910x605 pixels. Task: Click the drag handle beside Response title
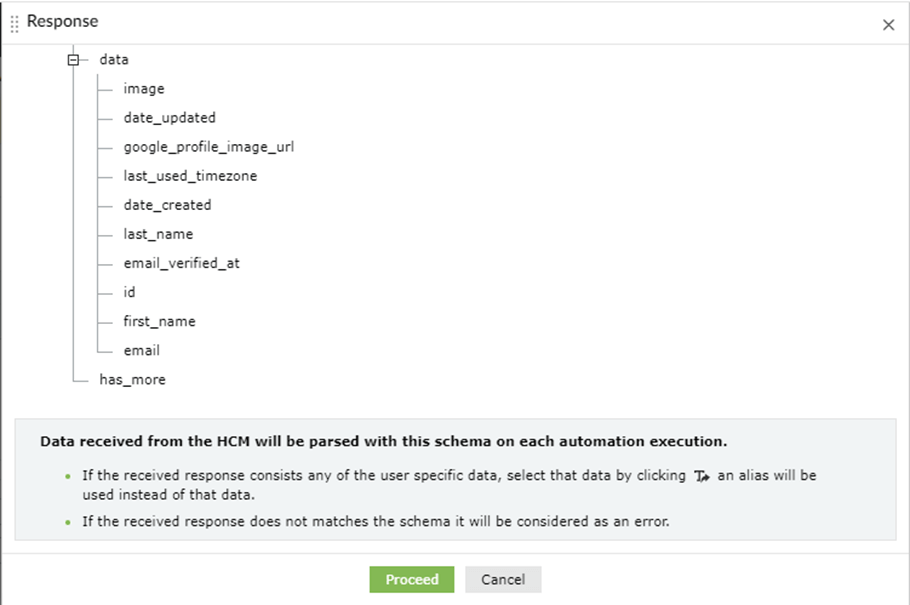tap(14, 23)
